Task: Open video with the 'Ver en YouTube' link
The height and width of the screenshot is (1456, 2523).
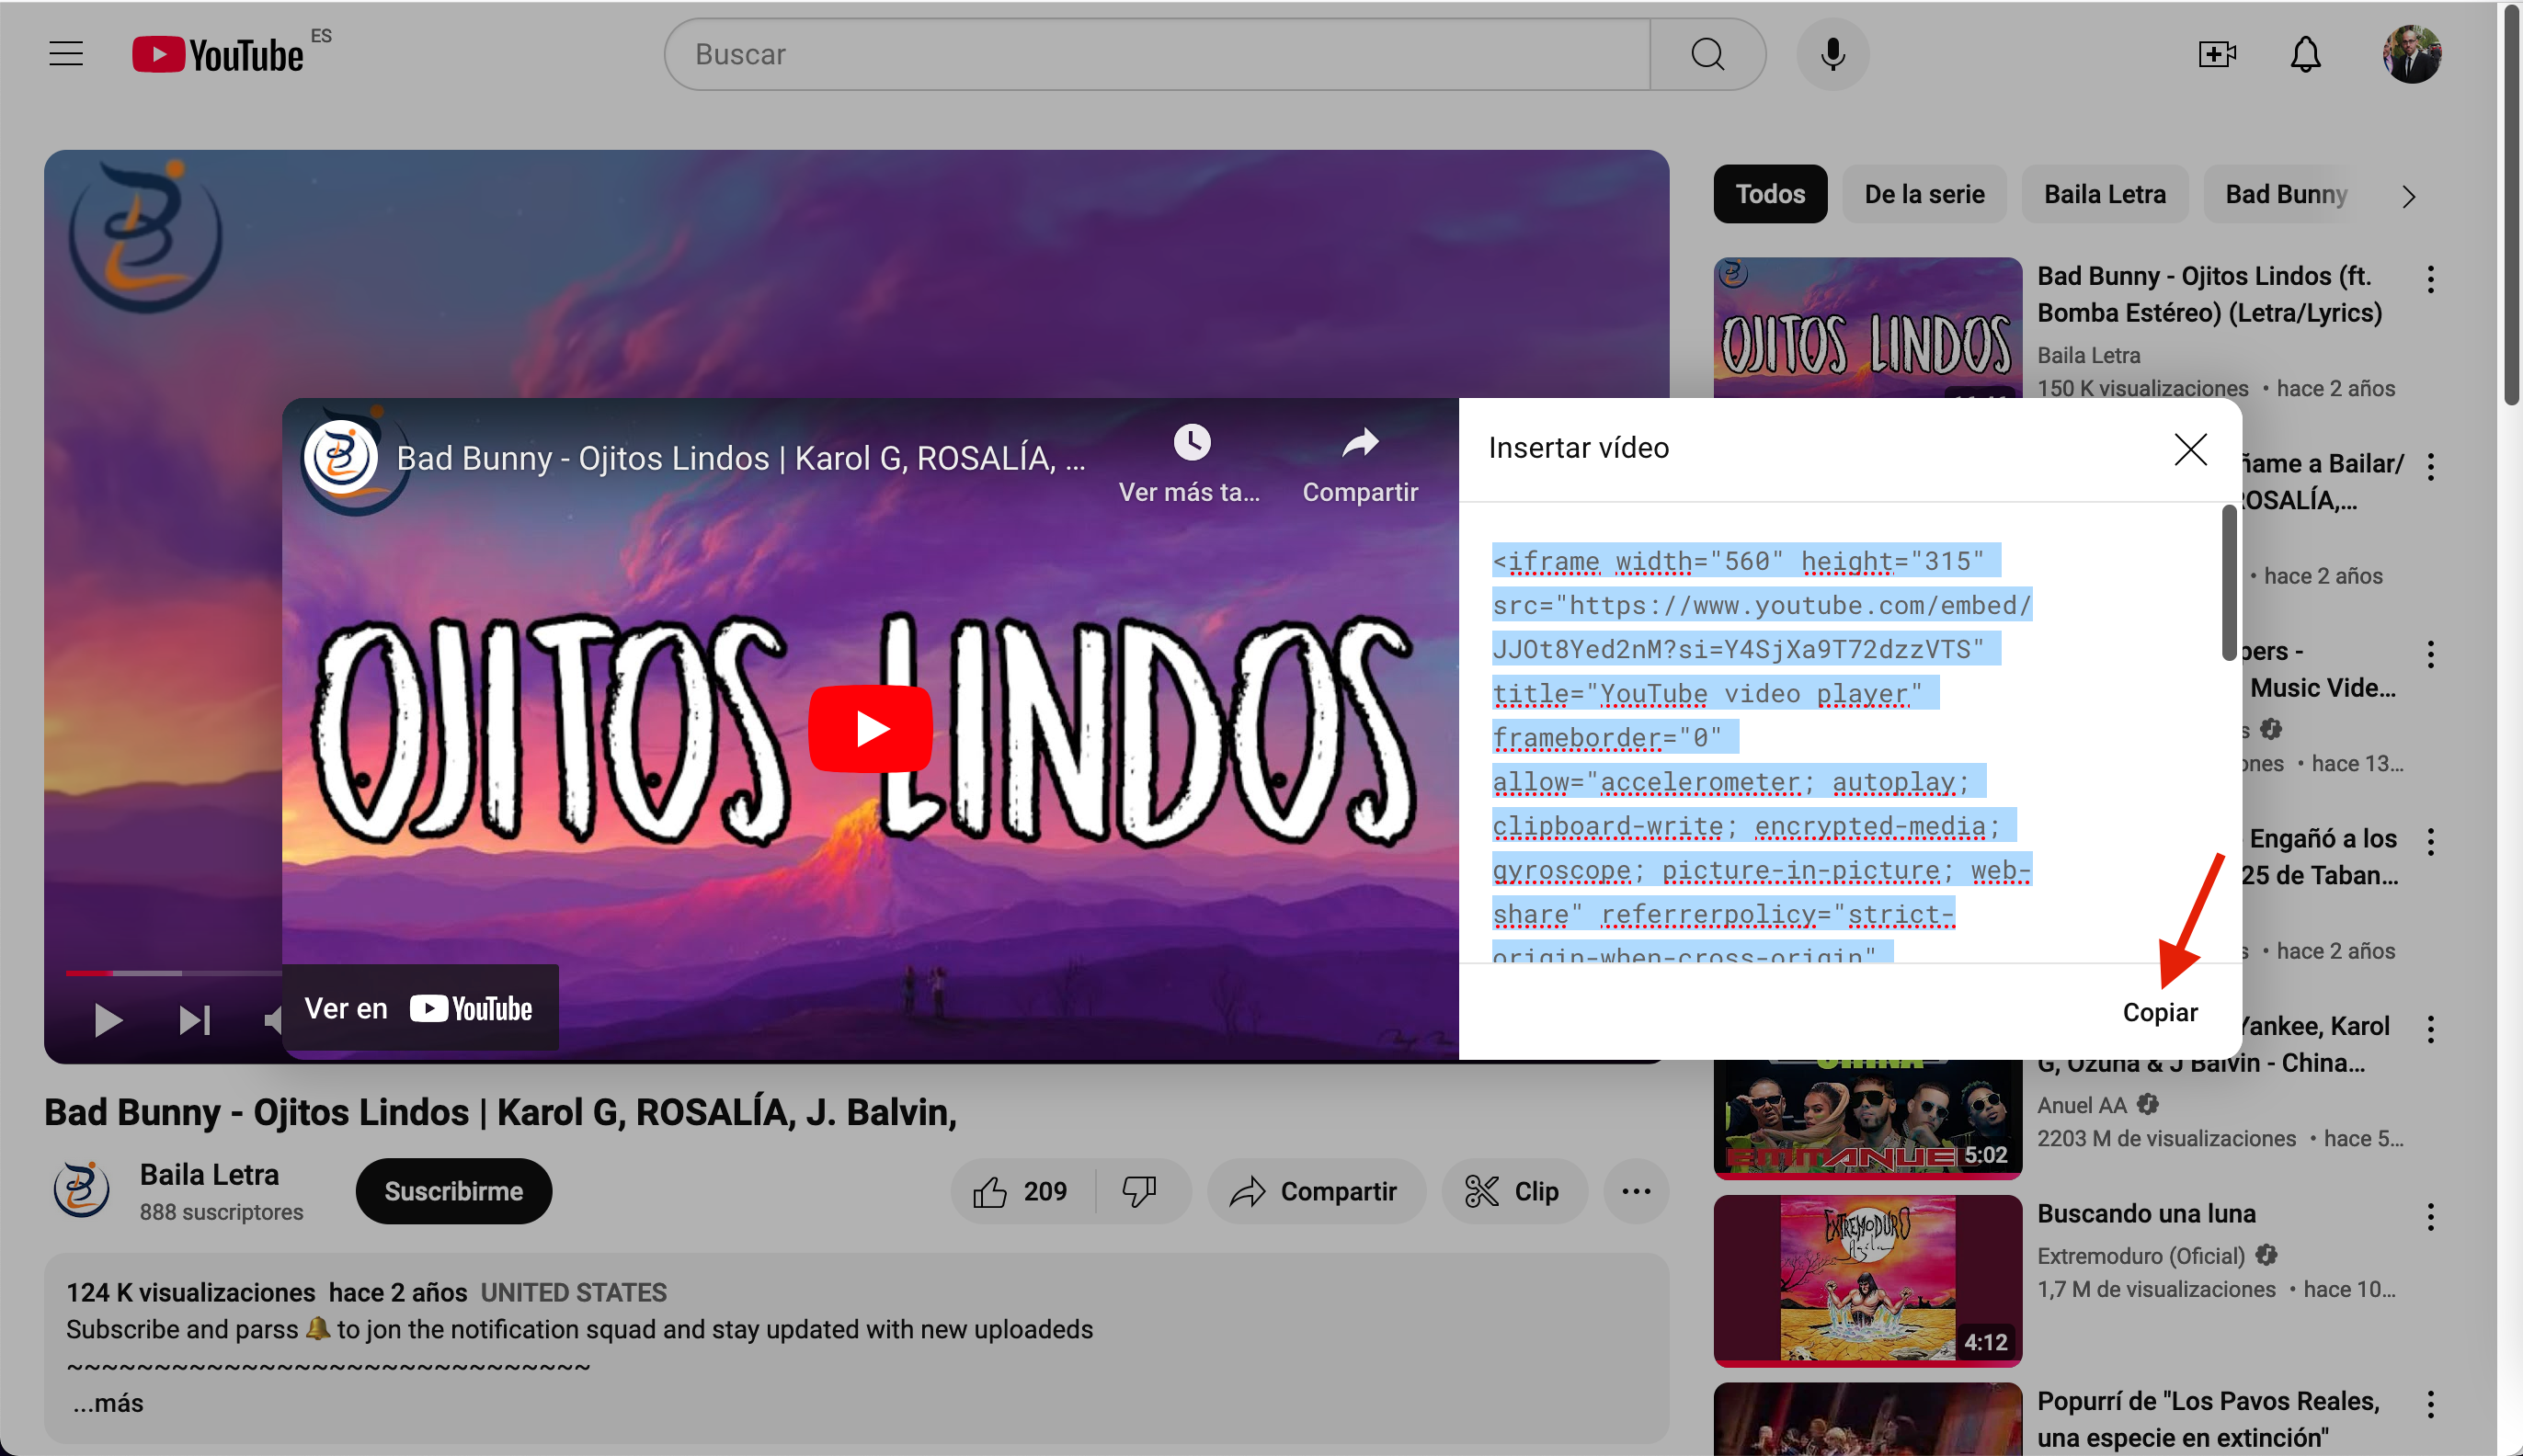Action: 420,1007
